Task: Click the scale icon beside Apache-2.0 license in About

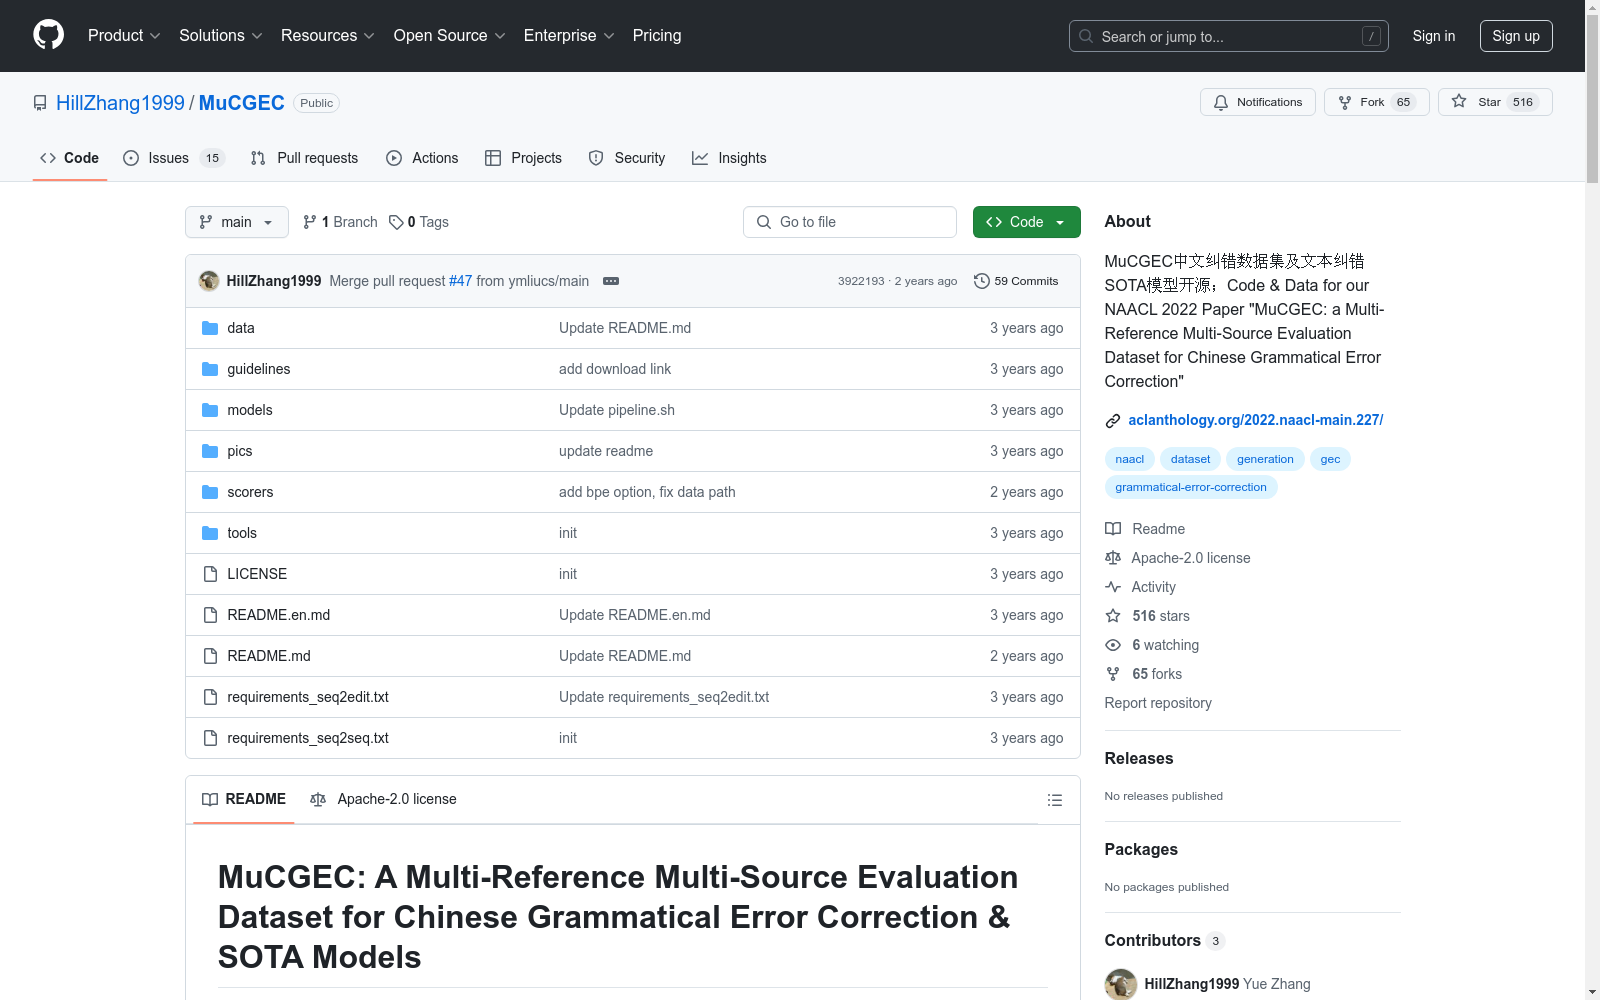Action: click(x=1113, y=558)
